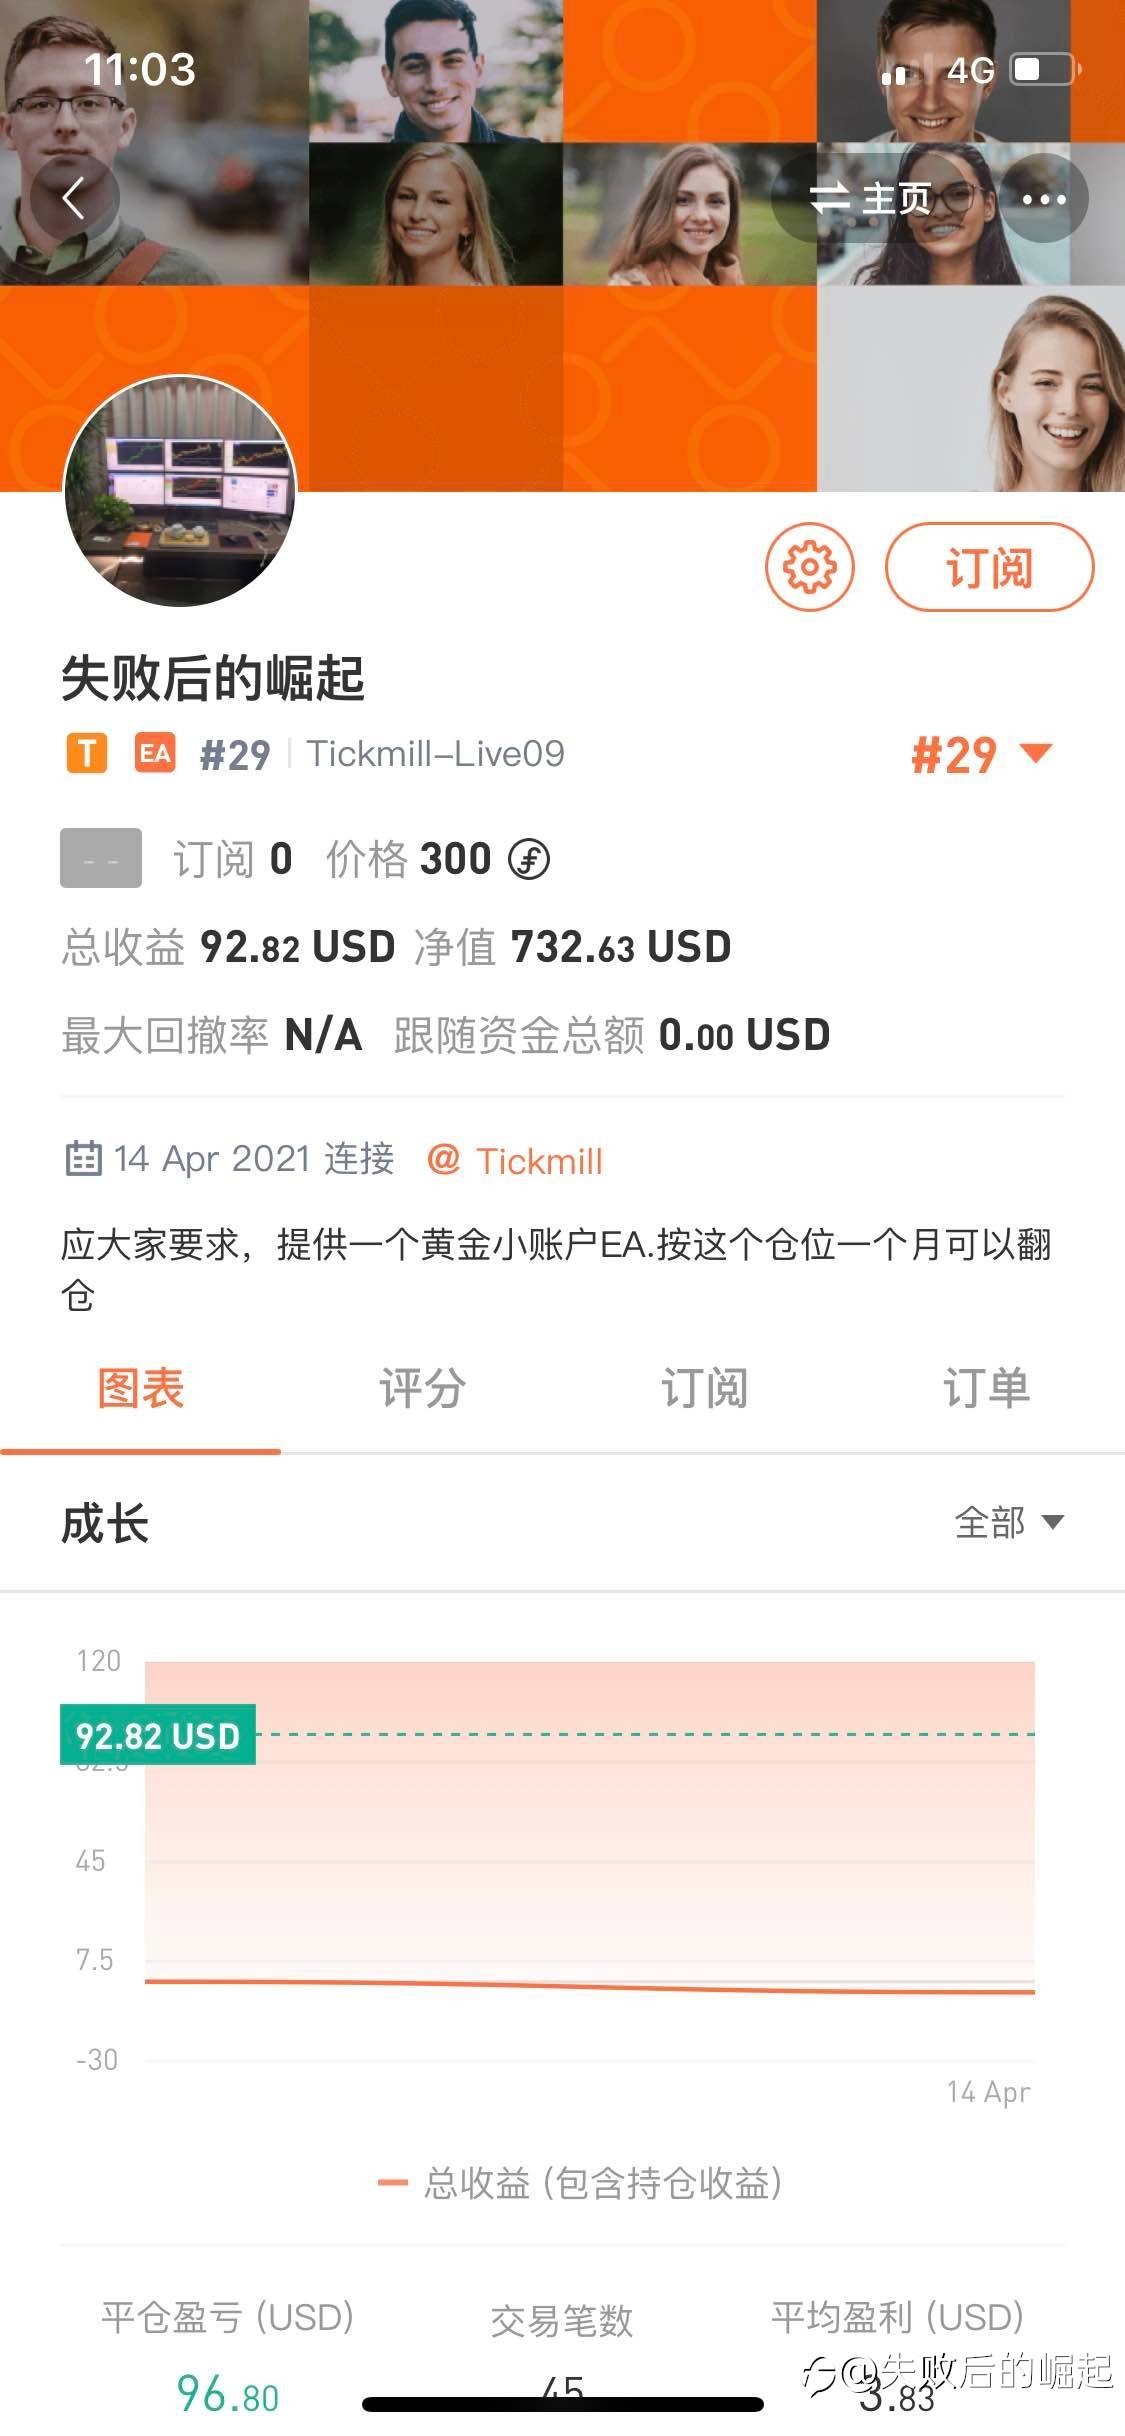Tap the 92.82 USD chart value marker
The height and width of the screenshot is (2436, 1125).
coord(158,1735)
